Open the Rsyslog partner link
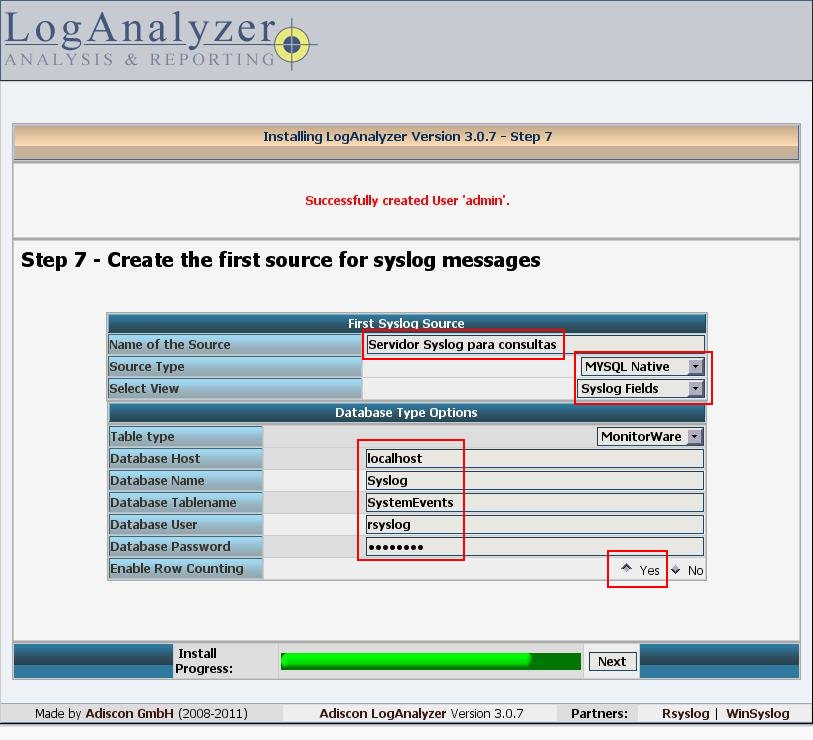The width and height of the screenshot is (813, 740). pyautogui.click(x=685, y=714)
